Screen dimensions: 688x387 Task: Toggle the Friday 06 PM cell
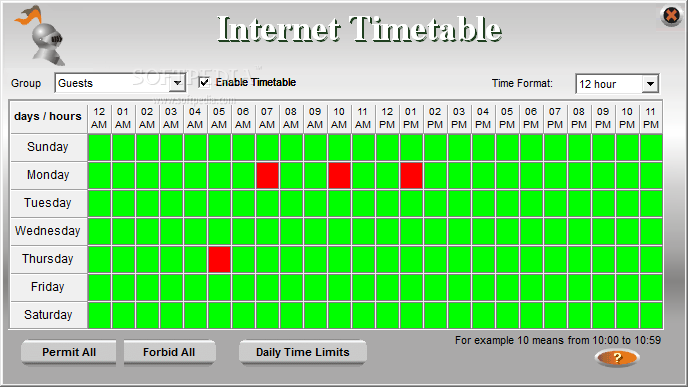click(x=531, y=287)
